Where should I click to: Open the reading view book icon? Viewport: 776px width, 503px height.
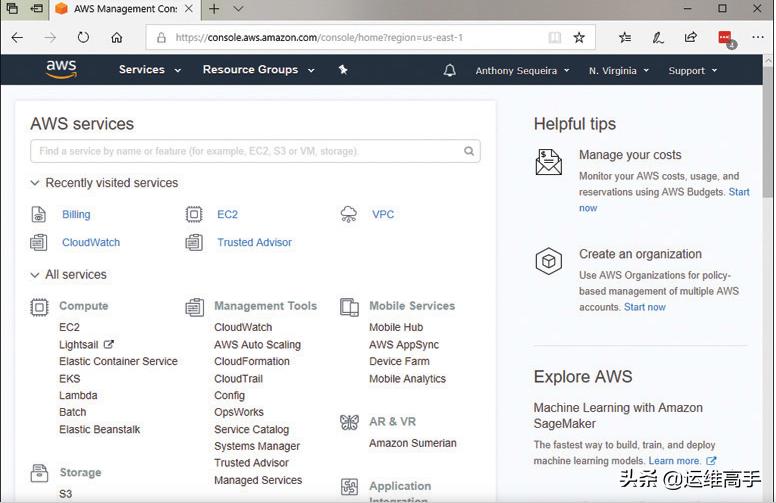[x=555, y=38]
